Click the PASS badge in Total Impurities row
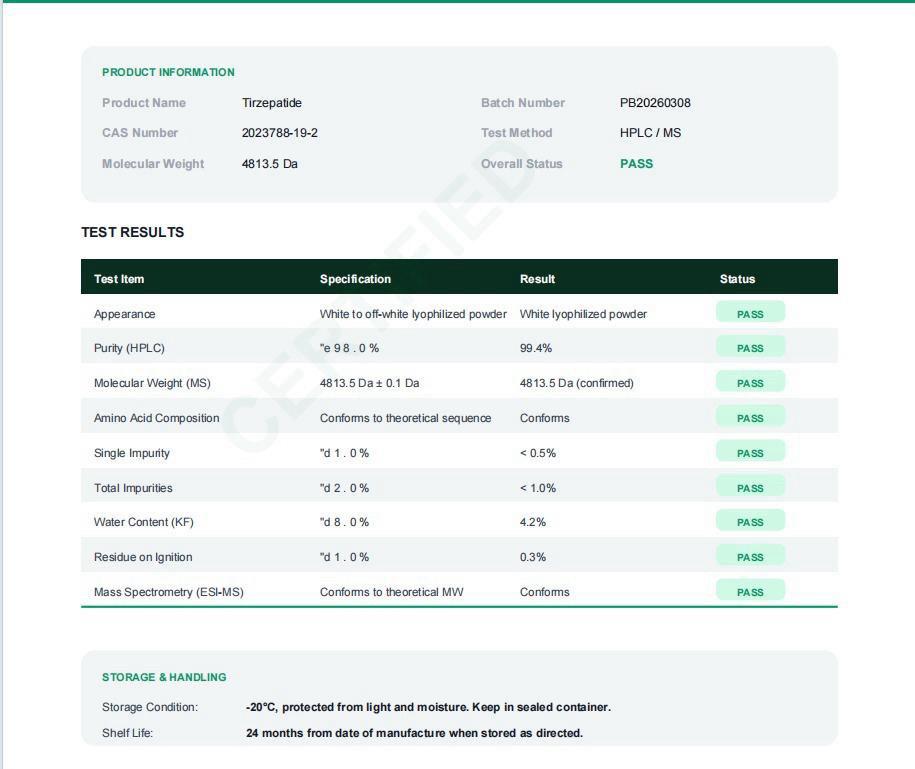Viewport: 915px width, 769px height. pos(750,487)
